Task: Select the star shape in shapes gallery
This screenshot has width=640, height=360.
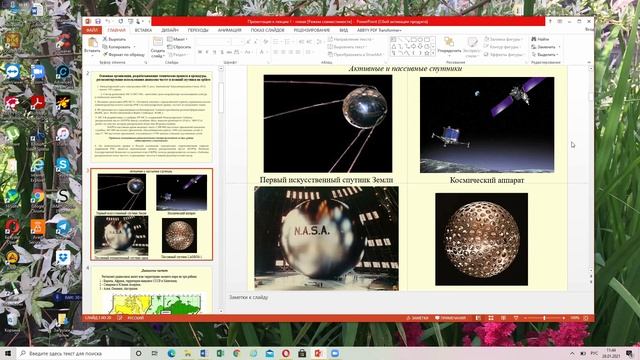Action: click(427, 53)
